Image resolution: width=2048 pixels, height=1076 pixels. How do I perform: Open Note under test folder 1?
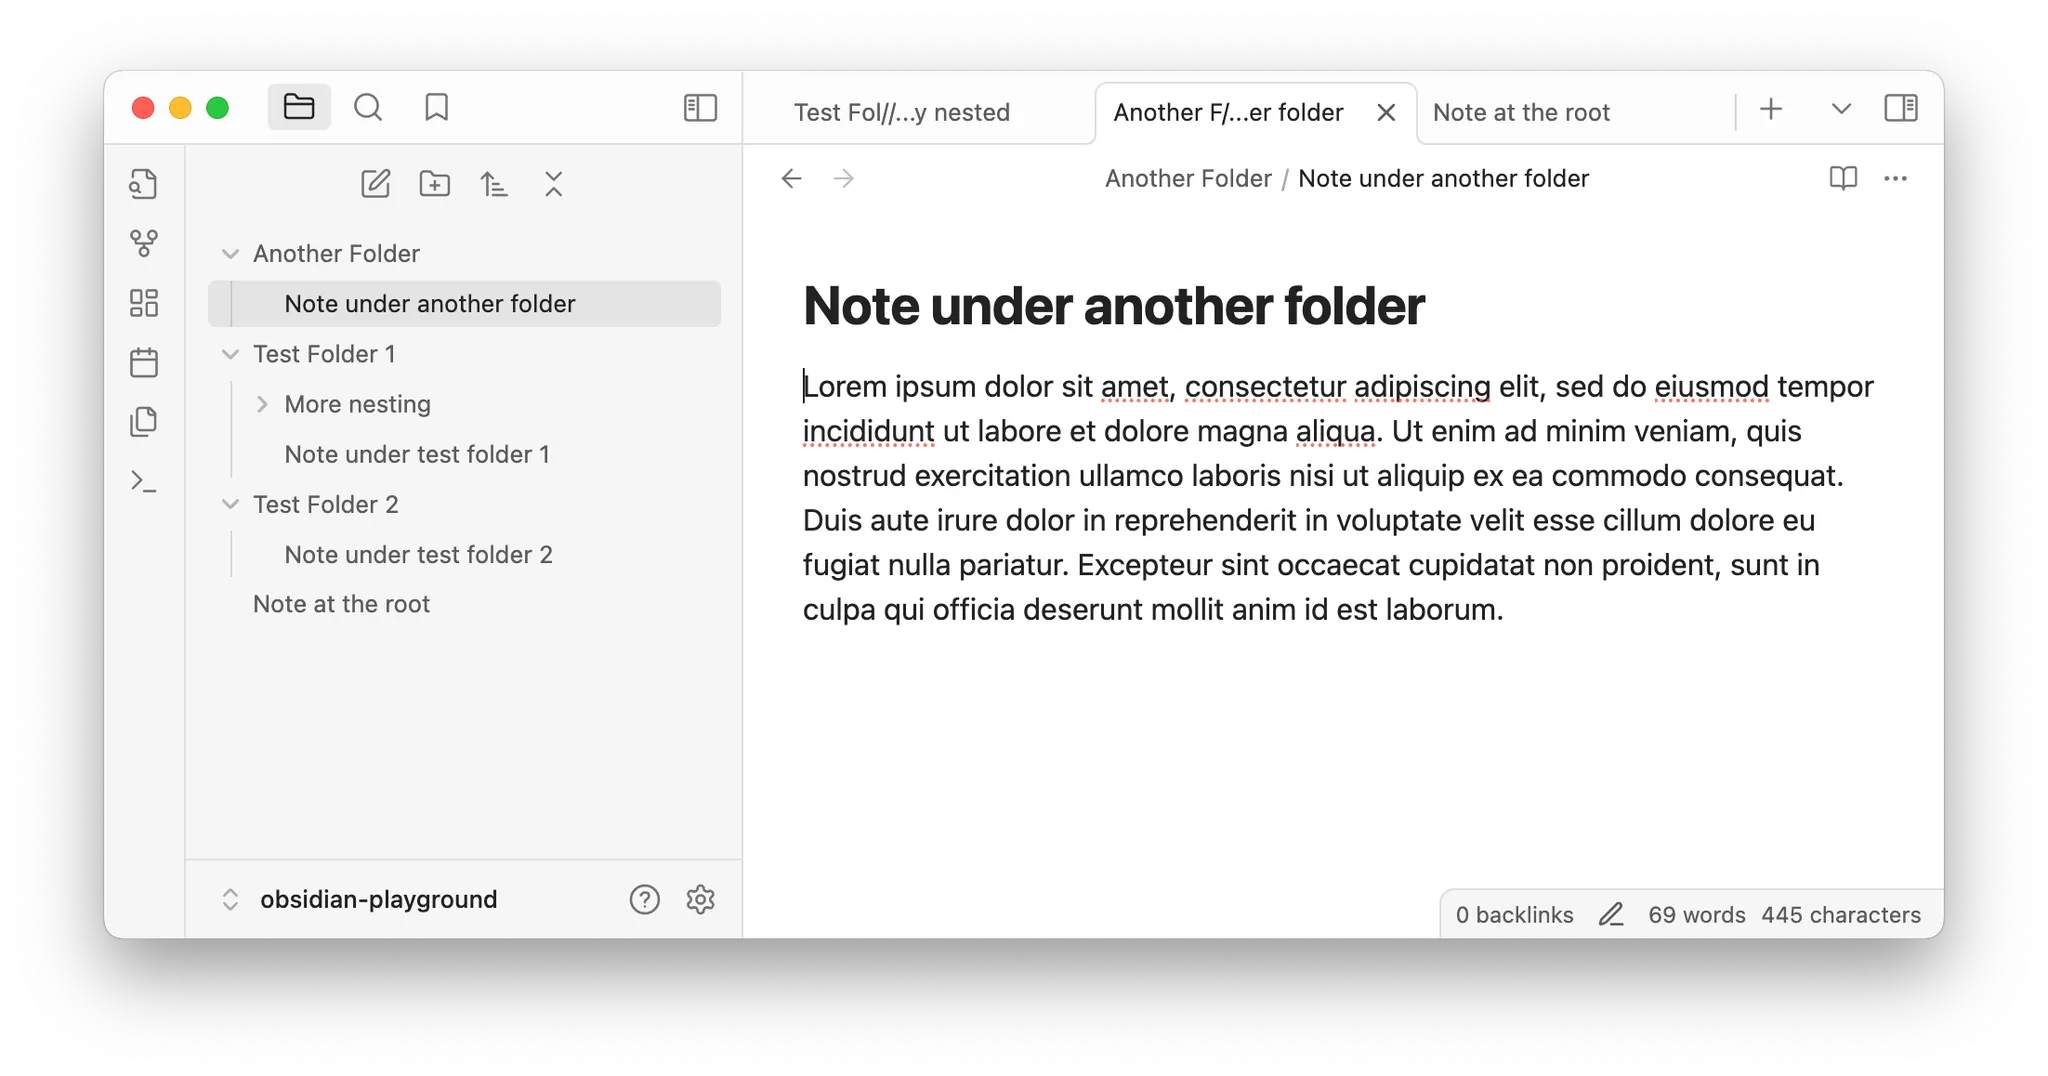[417, 454]
